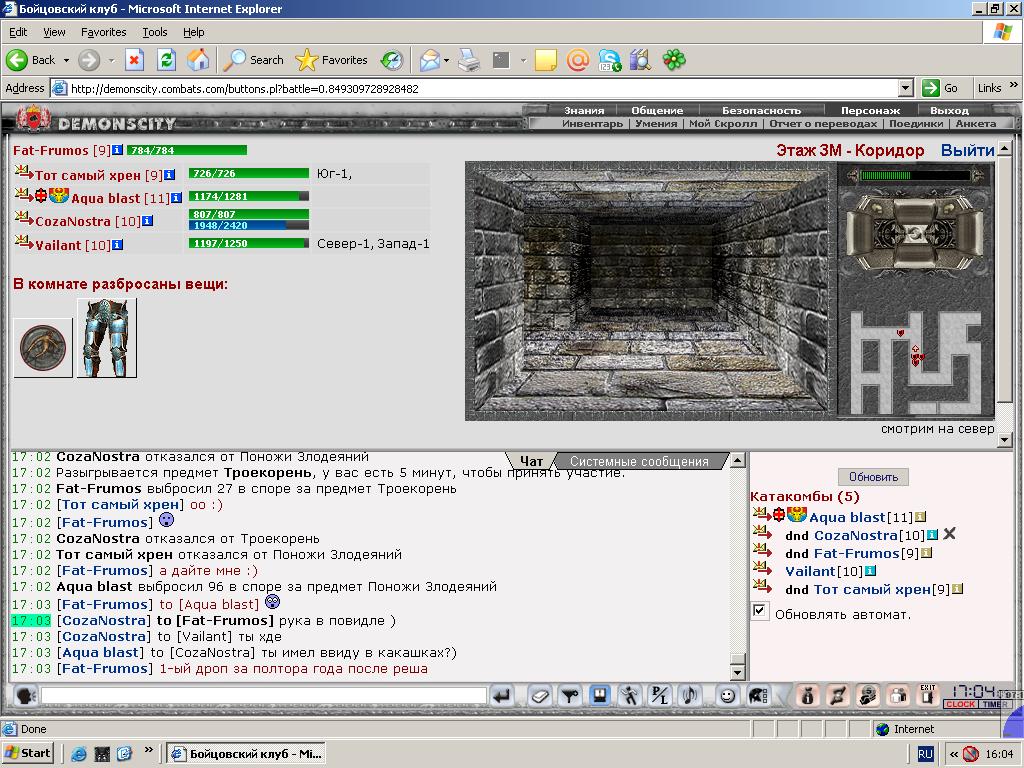Click the EXIT door icon in bottom bar

[x=927, y=695]
